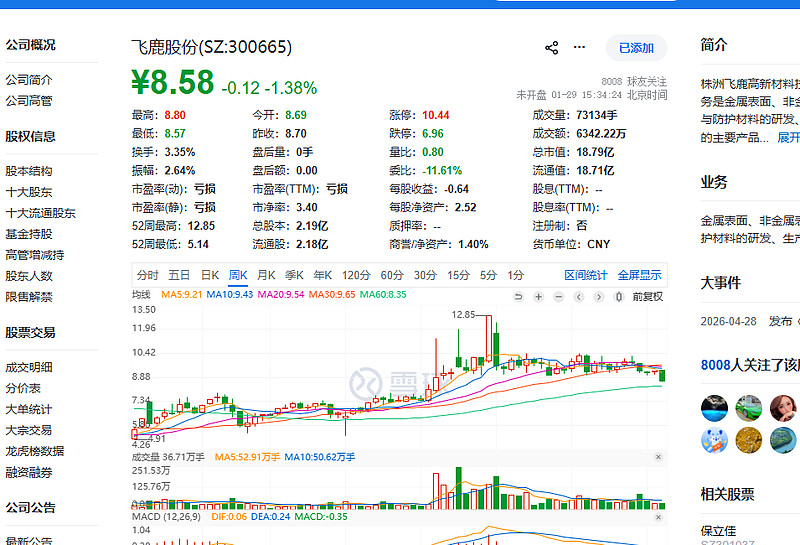The height and width of the screenshot is (545, 800).
Task: Open 公司简介 in the sidebar
Action: [29, 80]
